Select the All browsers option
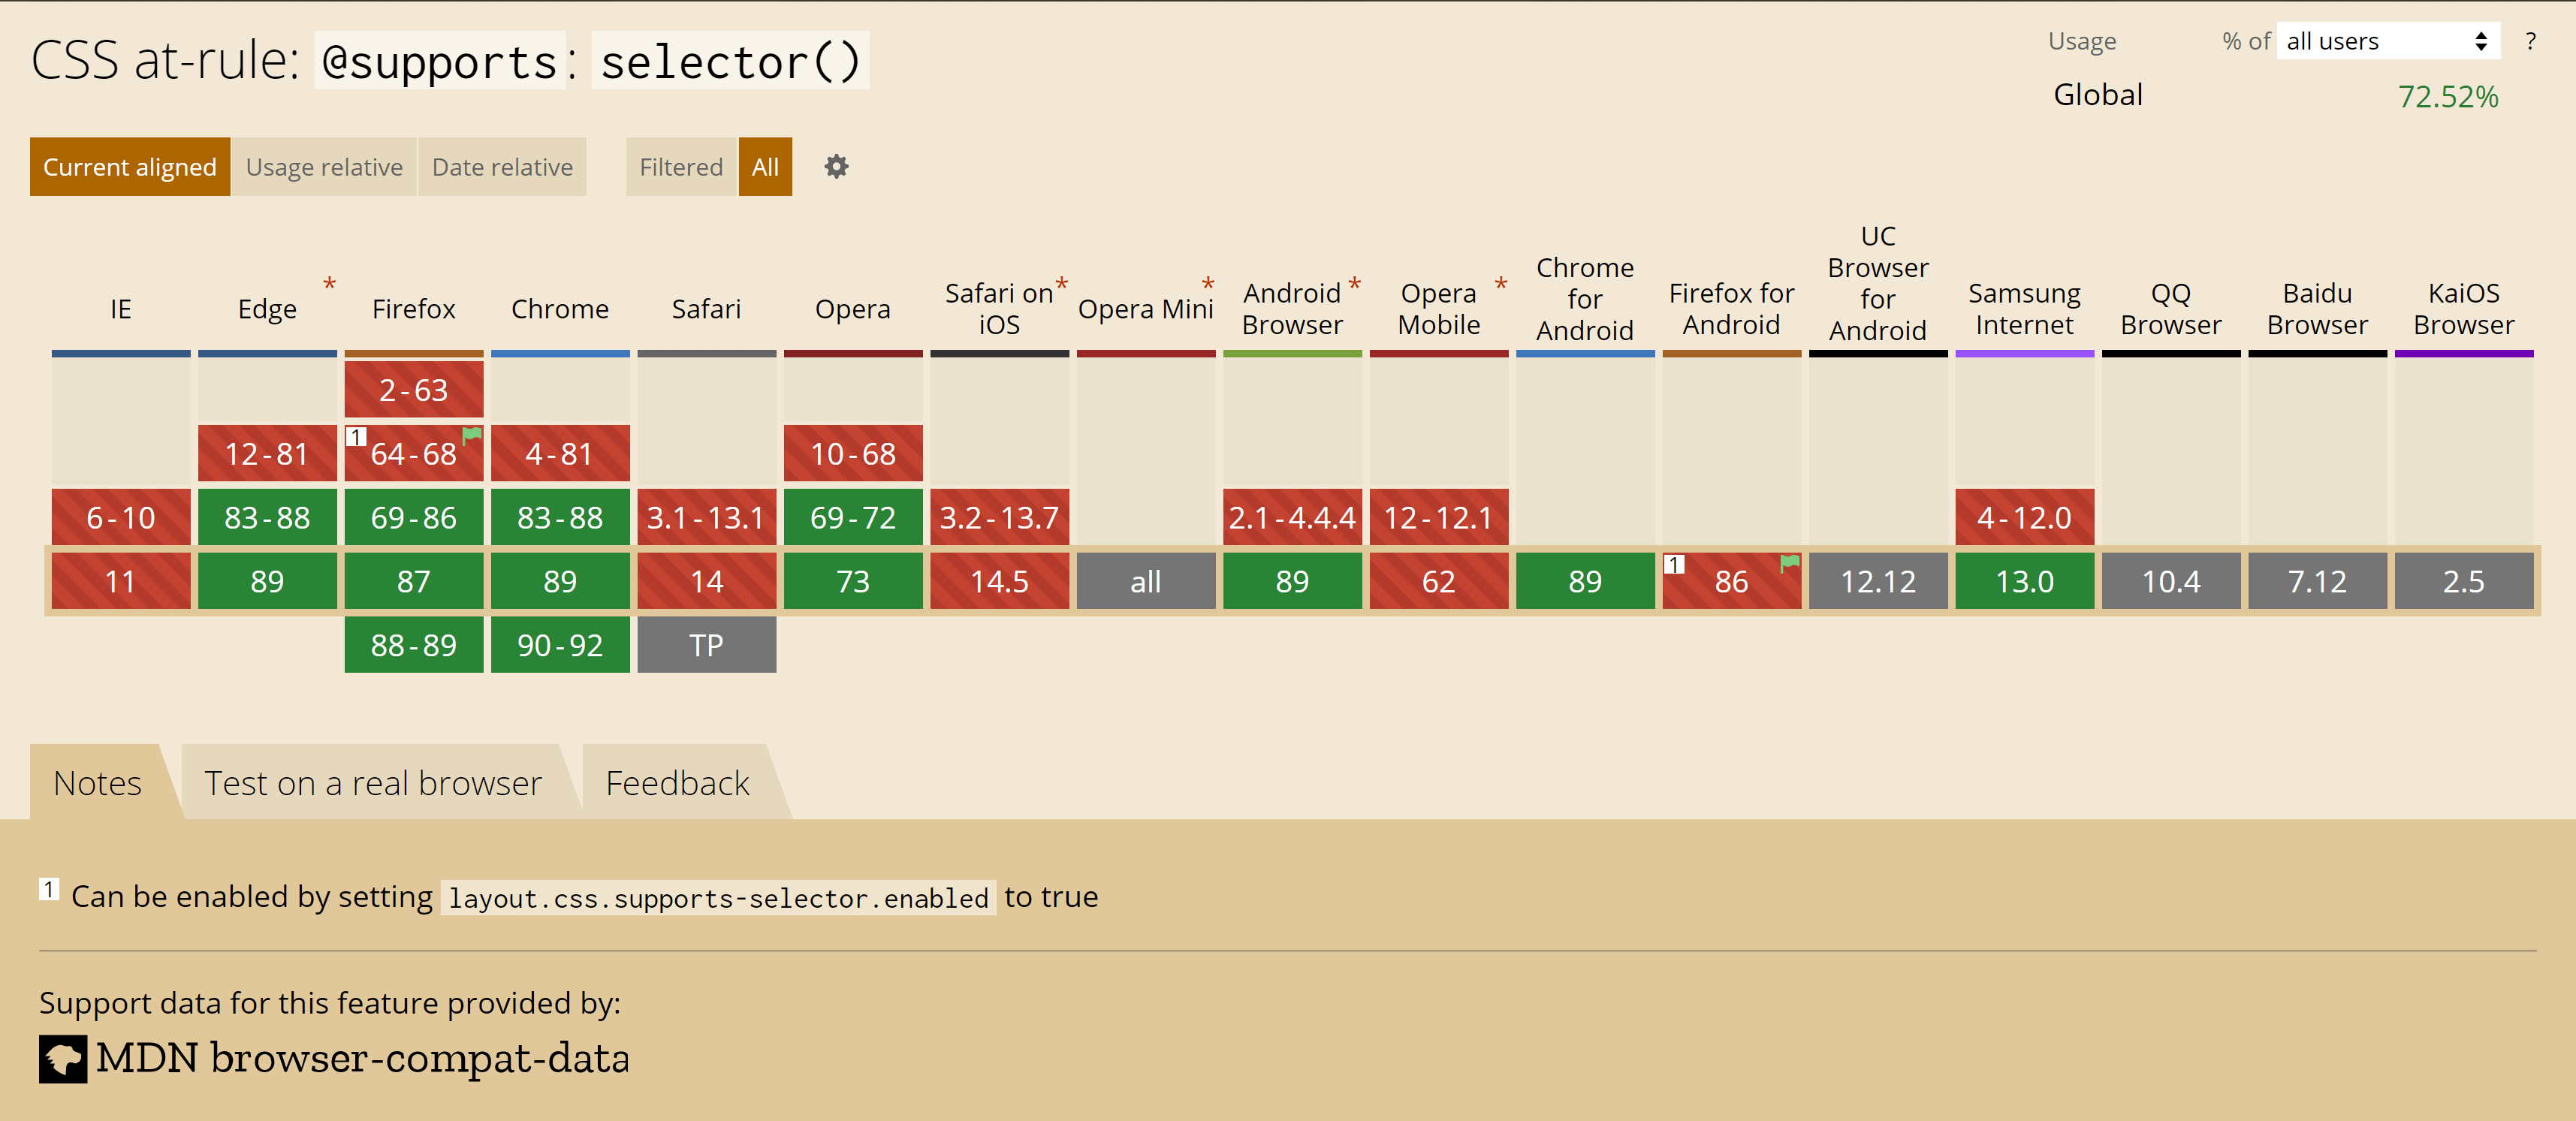This screenshot has width=2576, height=1121. (x=765, y=167)
